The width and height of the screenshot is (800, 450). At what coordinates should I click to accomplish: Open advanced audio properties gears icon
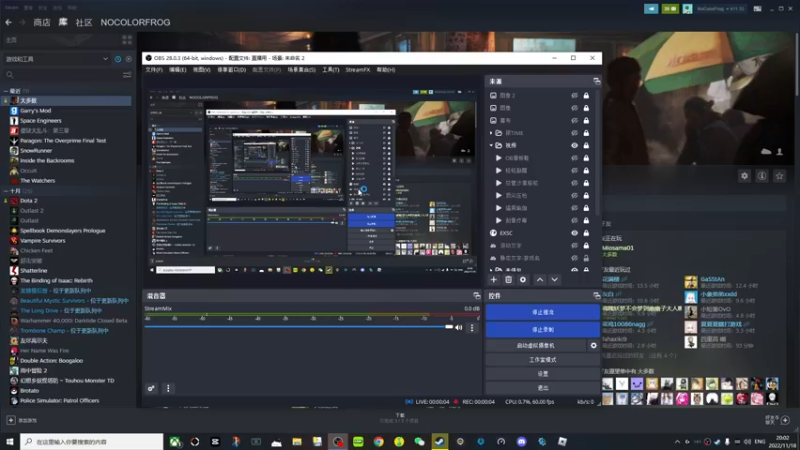[x=152, y=388]
